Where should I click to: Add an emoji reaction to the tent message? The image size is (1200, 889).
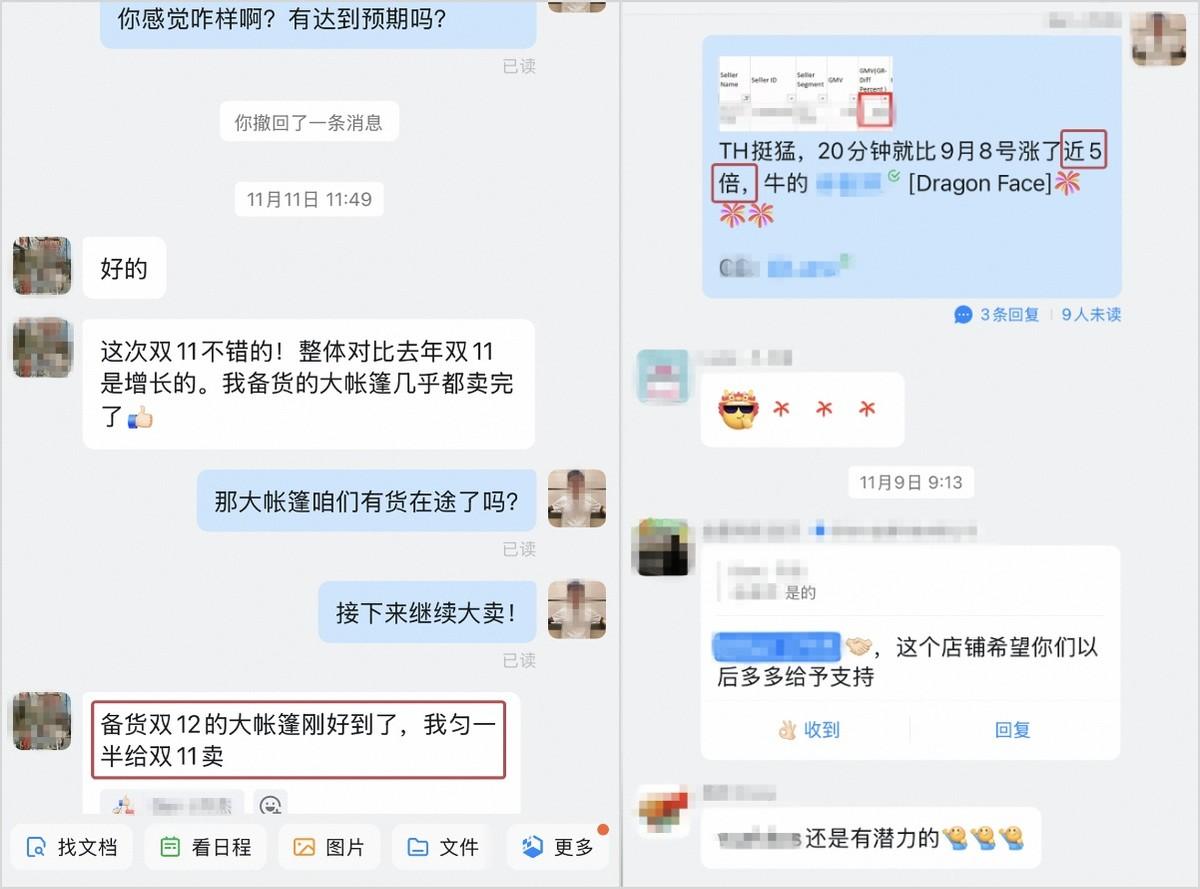[x=270, y=804]
